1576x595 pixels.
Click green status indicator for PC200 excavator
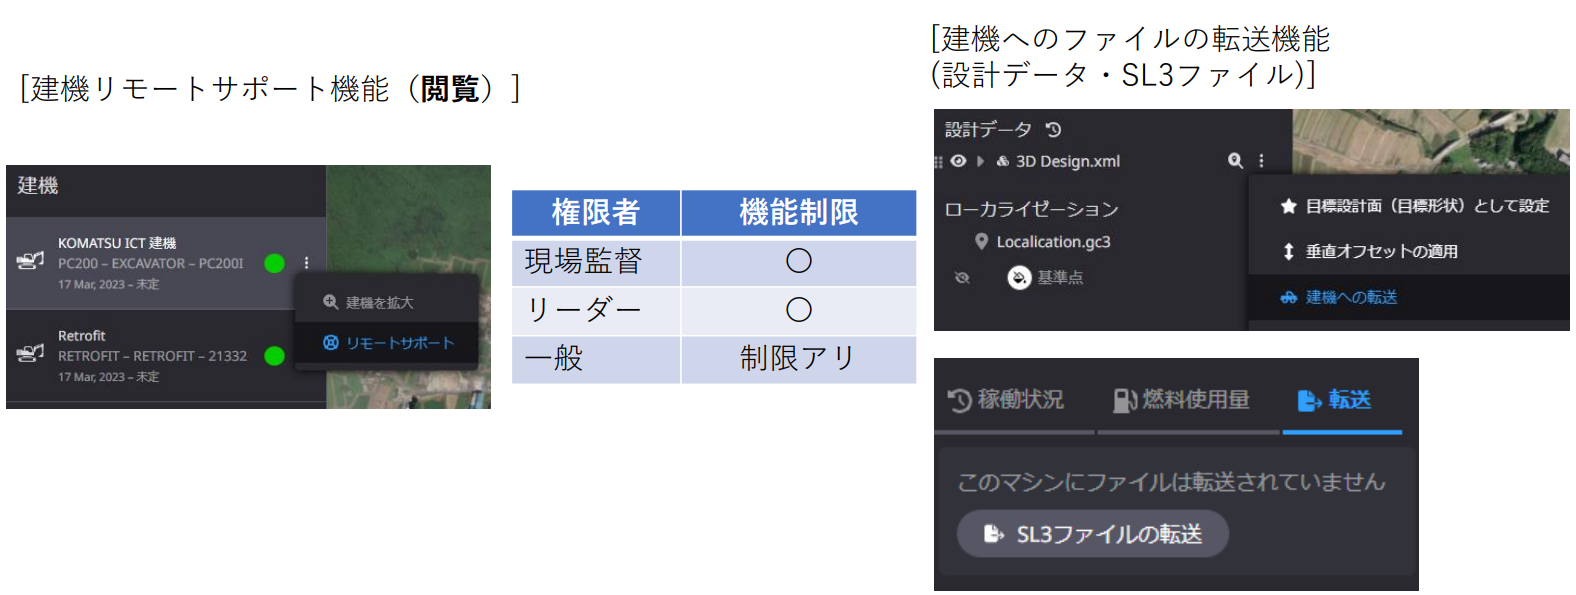(274, 263)
